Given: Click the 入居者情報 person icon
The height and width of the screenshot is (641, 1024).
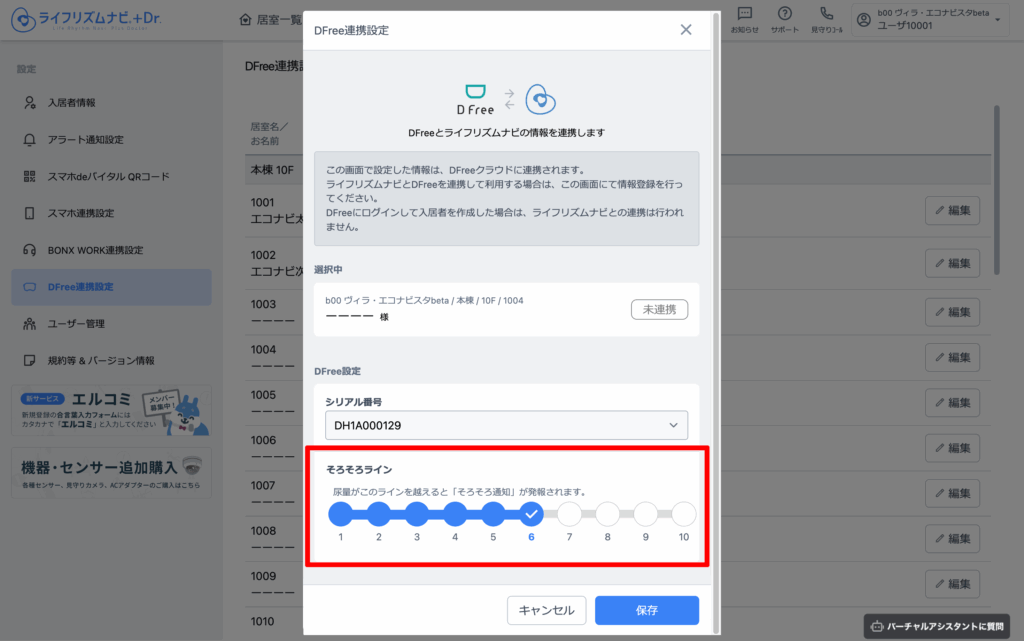Looking at the screenshot, I should pos(29,102).
